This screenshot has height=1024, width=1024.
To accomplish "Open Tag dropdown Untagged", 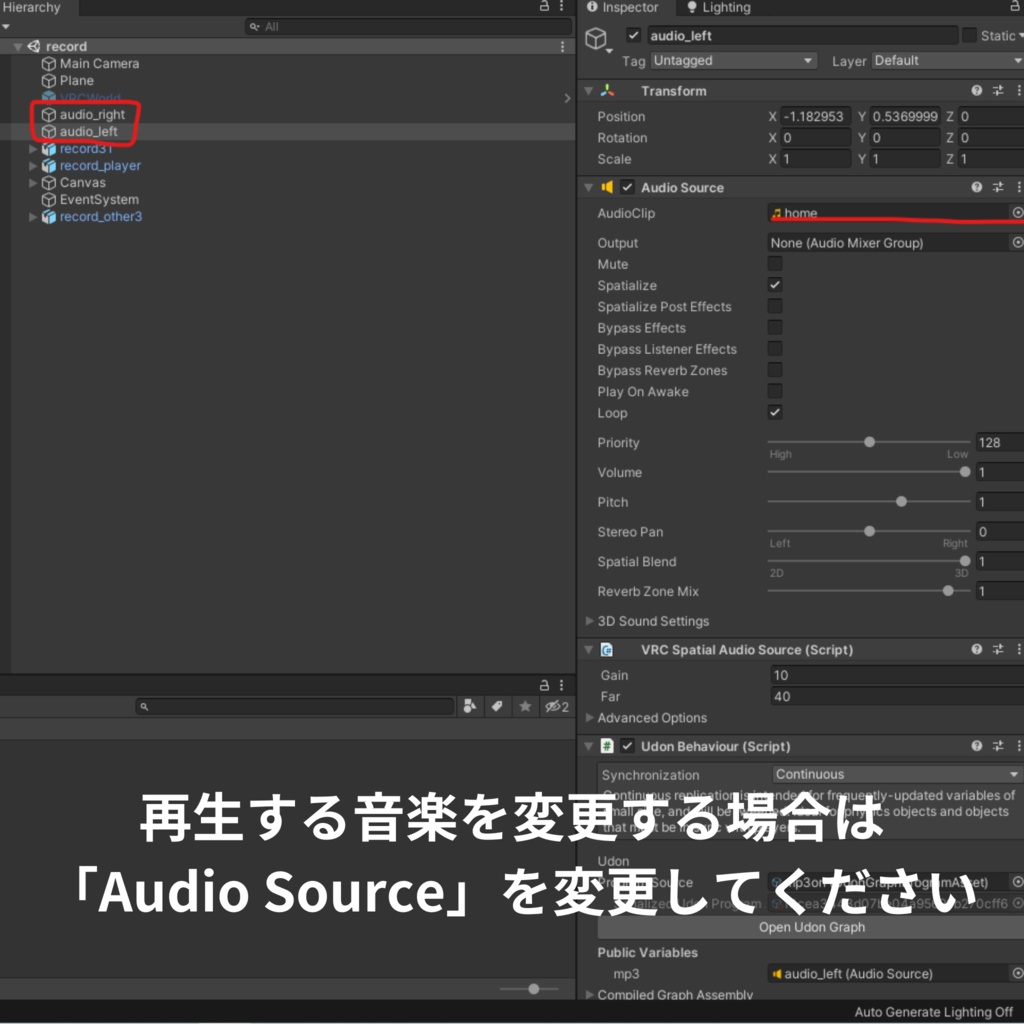I will 733,61.
